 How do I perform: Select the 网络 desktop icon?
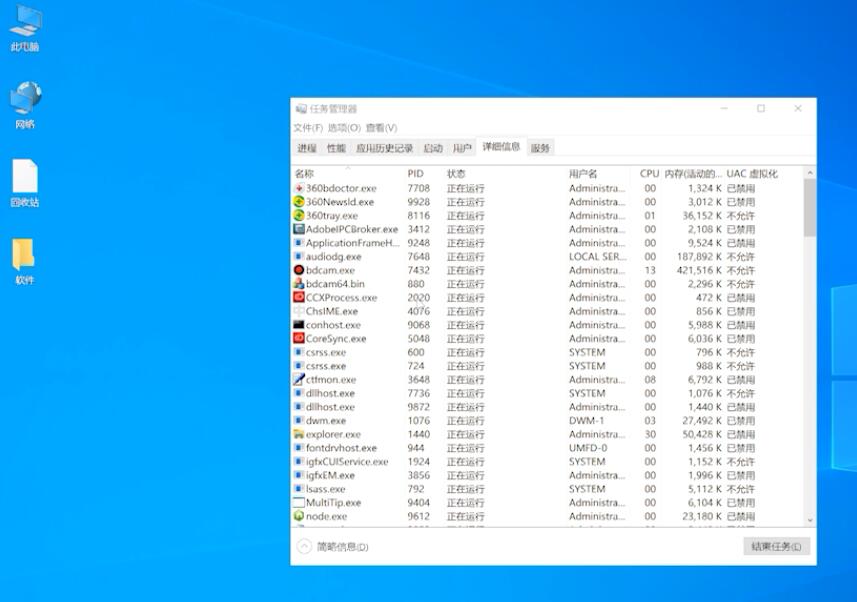pos(25,106)
